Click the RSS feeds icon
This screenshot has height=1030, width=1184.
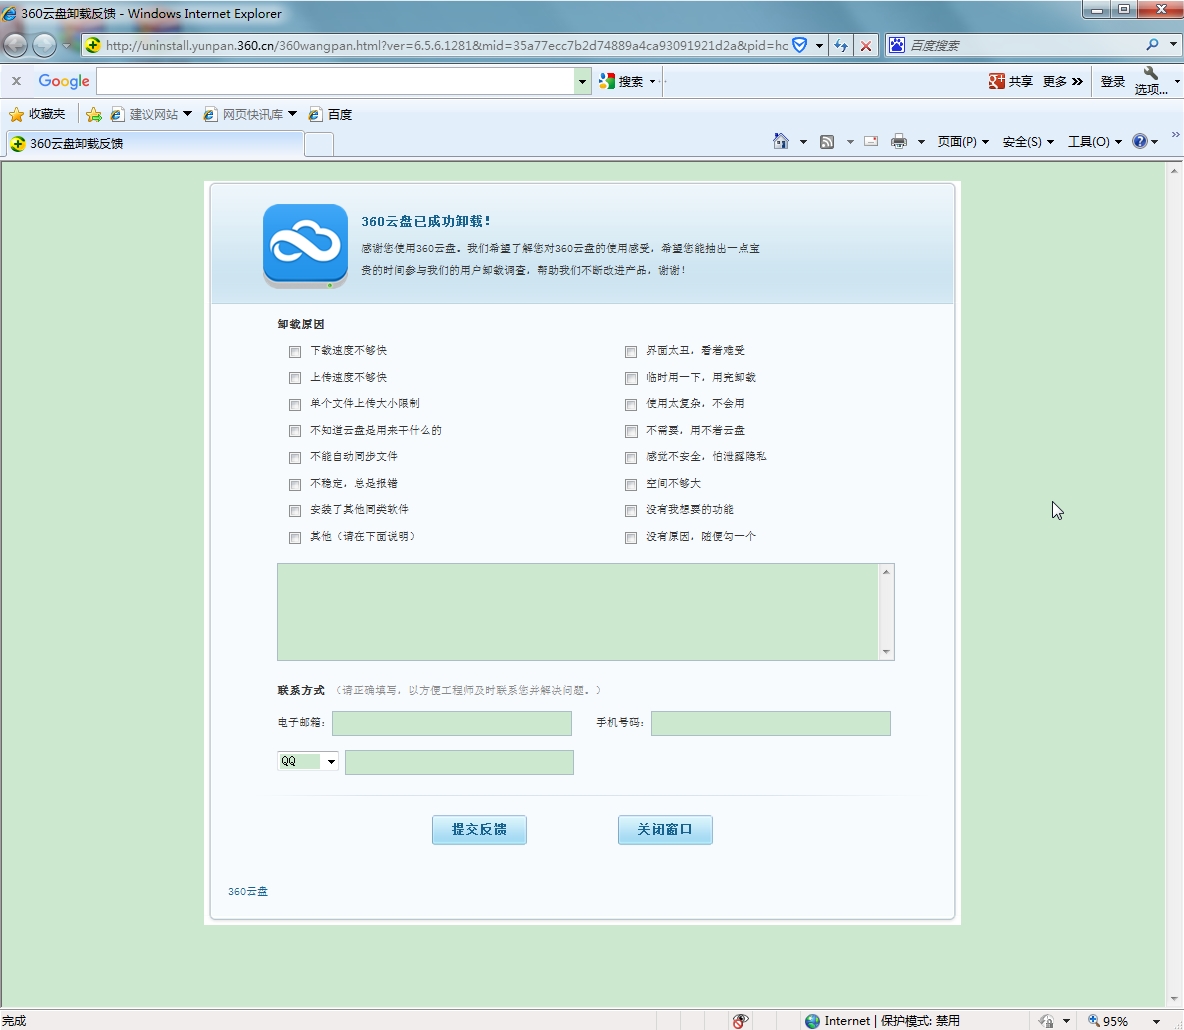828,141
